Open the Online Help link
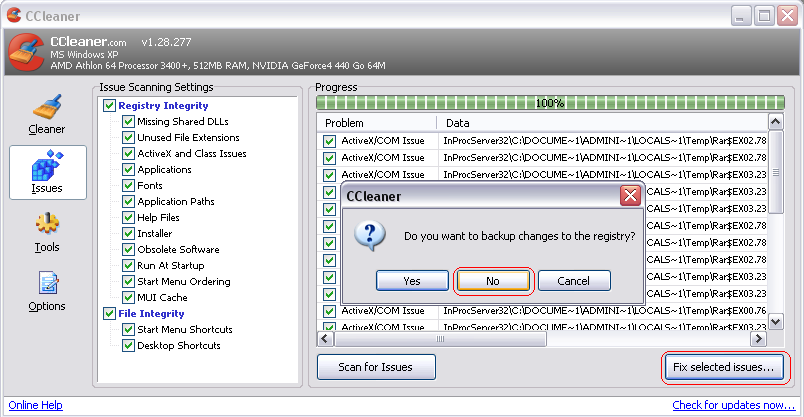Image resolution: width=804 pixels, height=417 pixels. tap(35, 405)
